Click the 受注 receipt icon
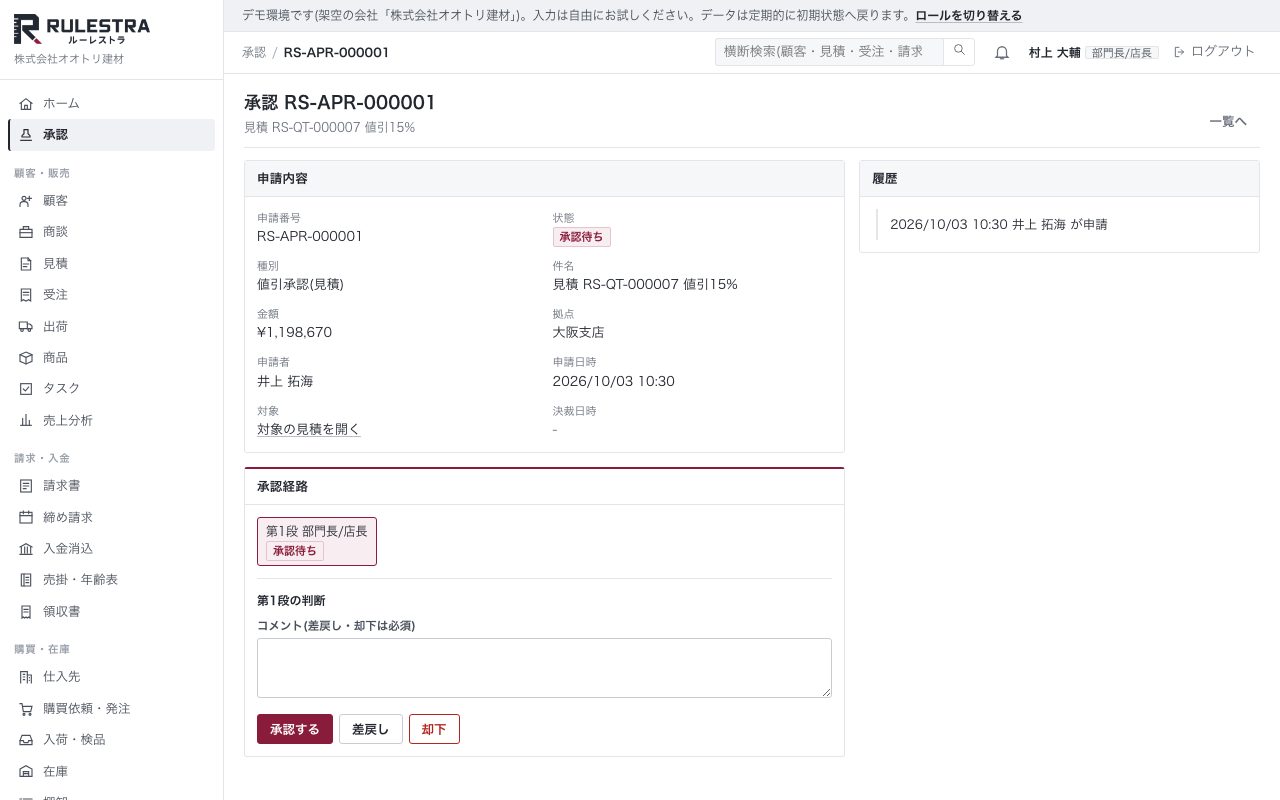 click(26, 295)
